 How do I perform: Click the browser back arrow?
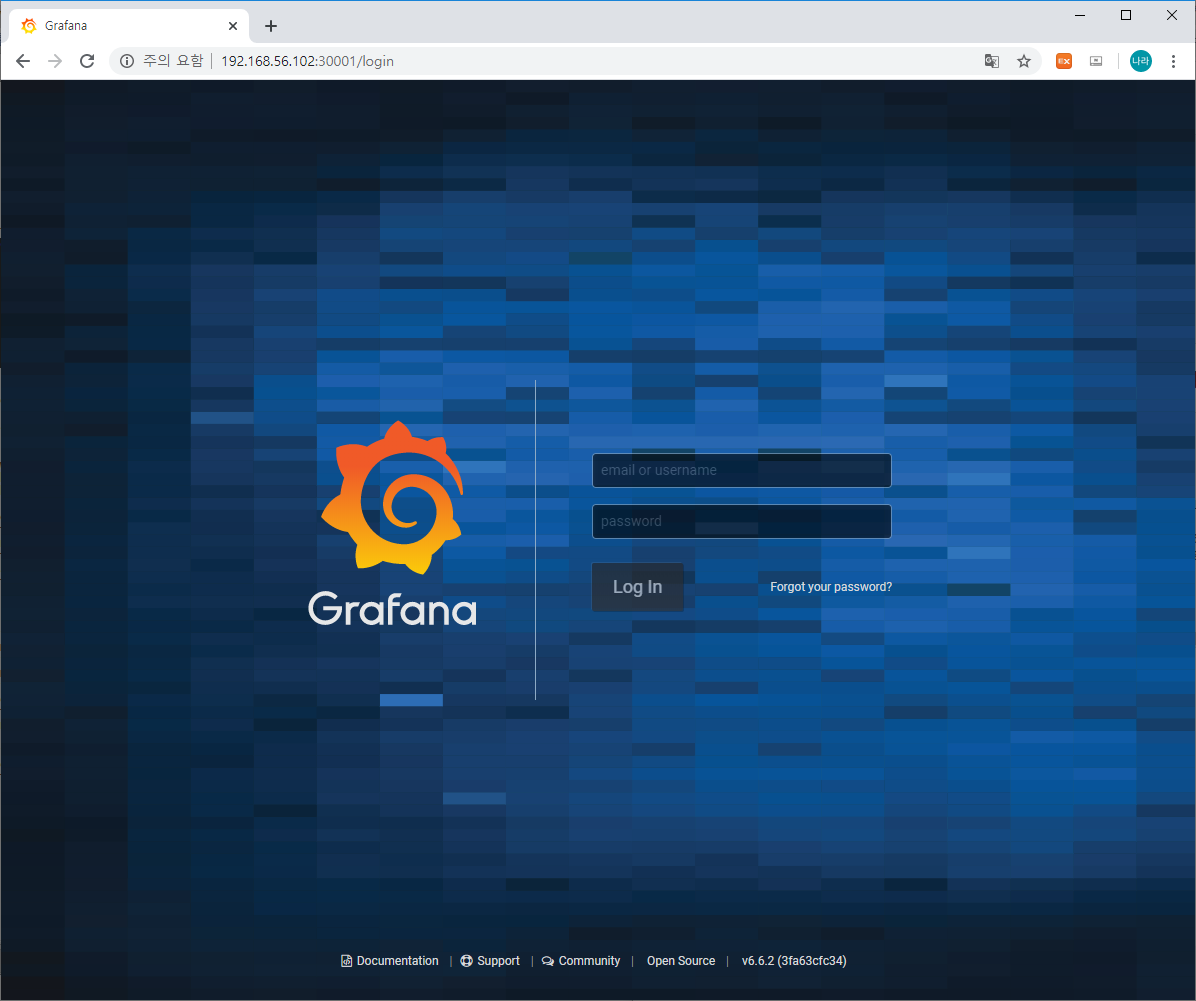(x=23, y=61)
